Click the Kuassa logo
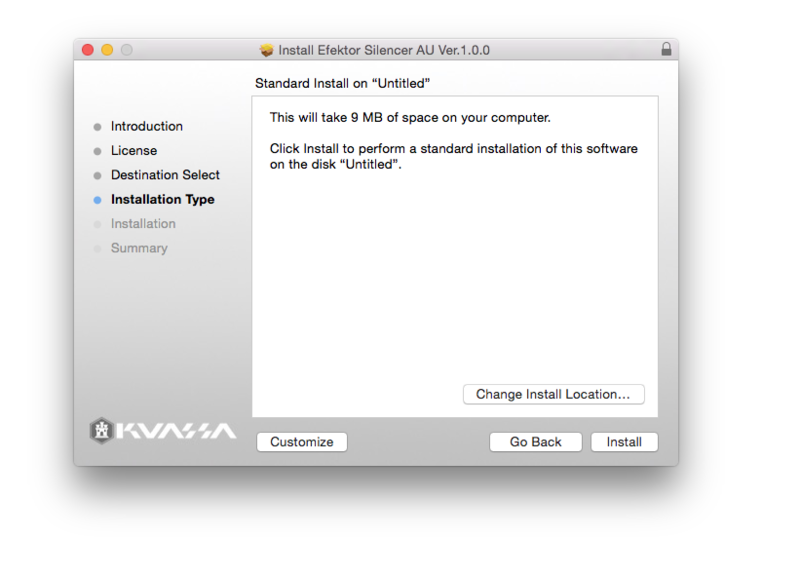Screen dimensions: 800x576 [x=162, y=431]
